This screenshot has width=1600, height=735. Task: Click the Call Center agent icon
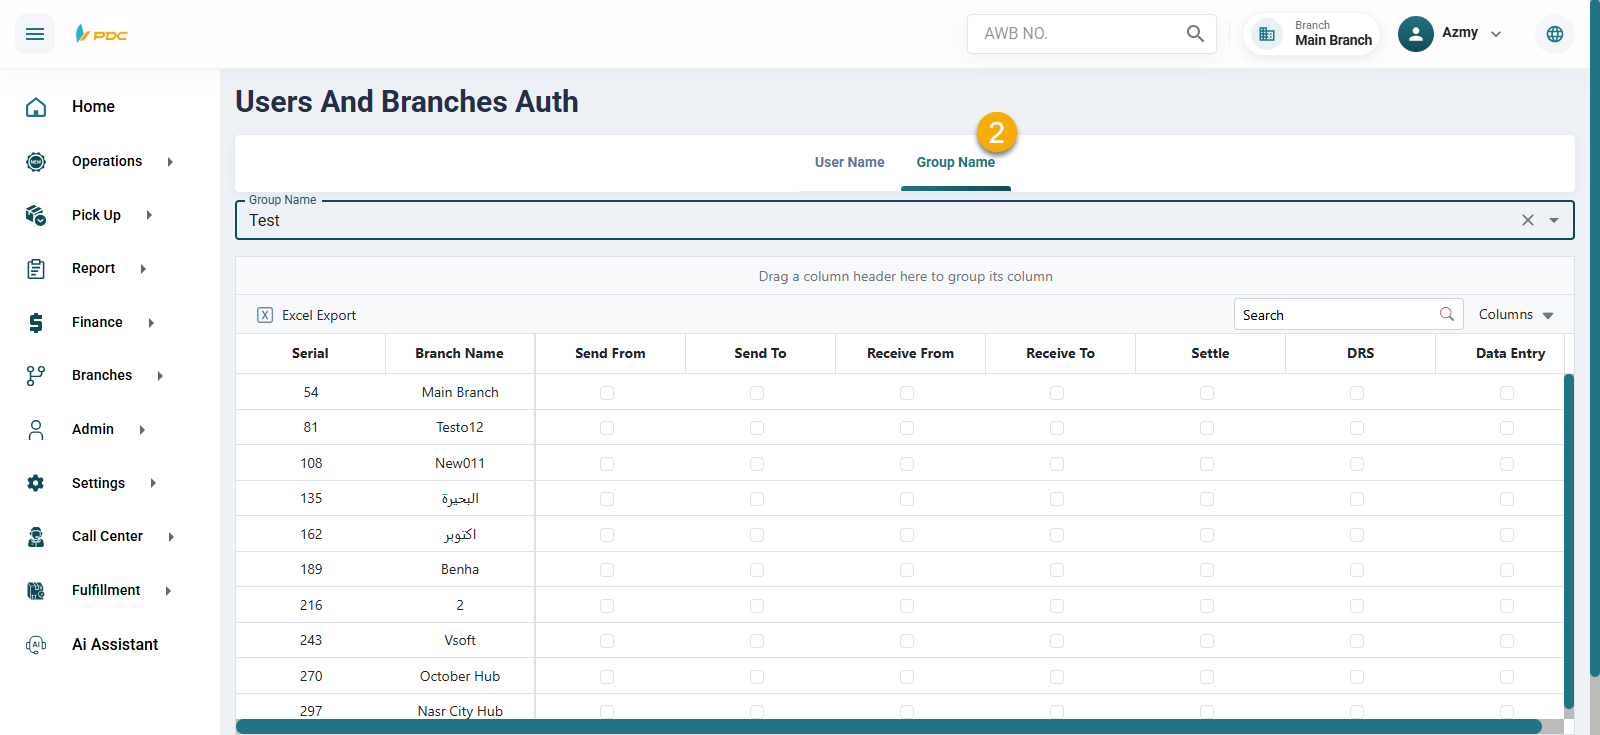click(x=36, y=536)
